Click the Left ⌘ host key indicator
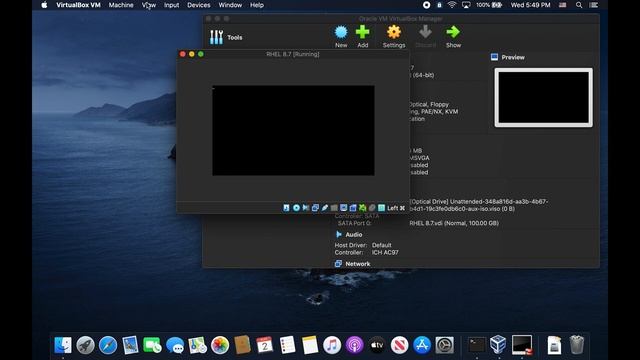The height and width of the screenshot is (360, 640). pos(396,208)
